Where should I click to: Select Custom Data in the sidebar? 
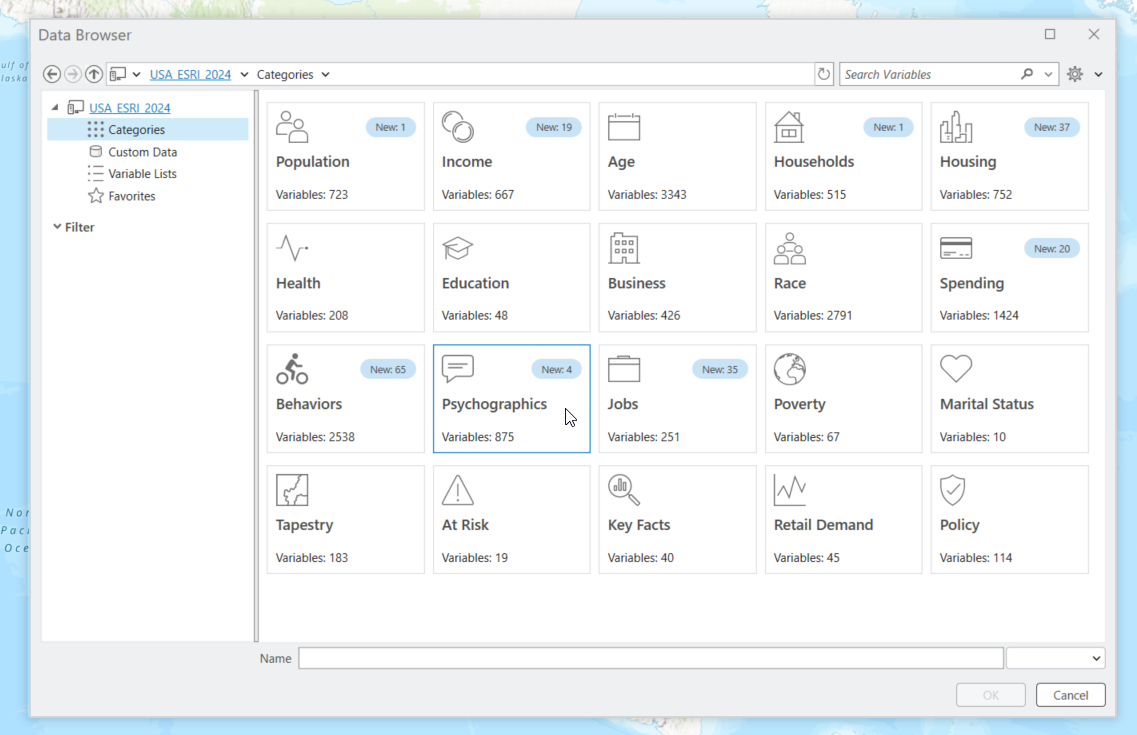coord(142,151)
